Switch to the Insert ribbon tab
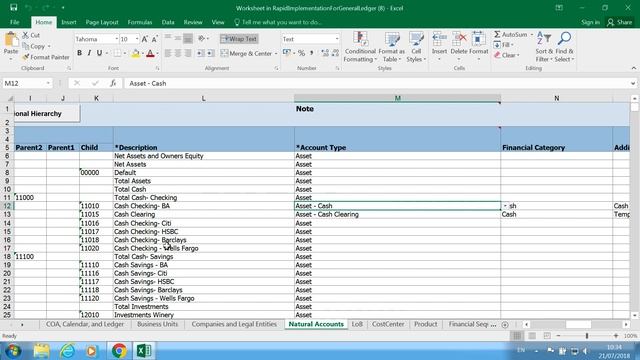This screenshot has height=360, width=640. coord(69,22)
